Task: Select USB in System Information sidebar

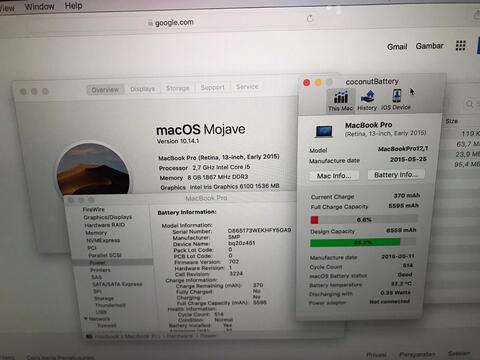Action: [101, 312]
